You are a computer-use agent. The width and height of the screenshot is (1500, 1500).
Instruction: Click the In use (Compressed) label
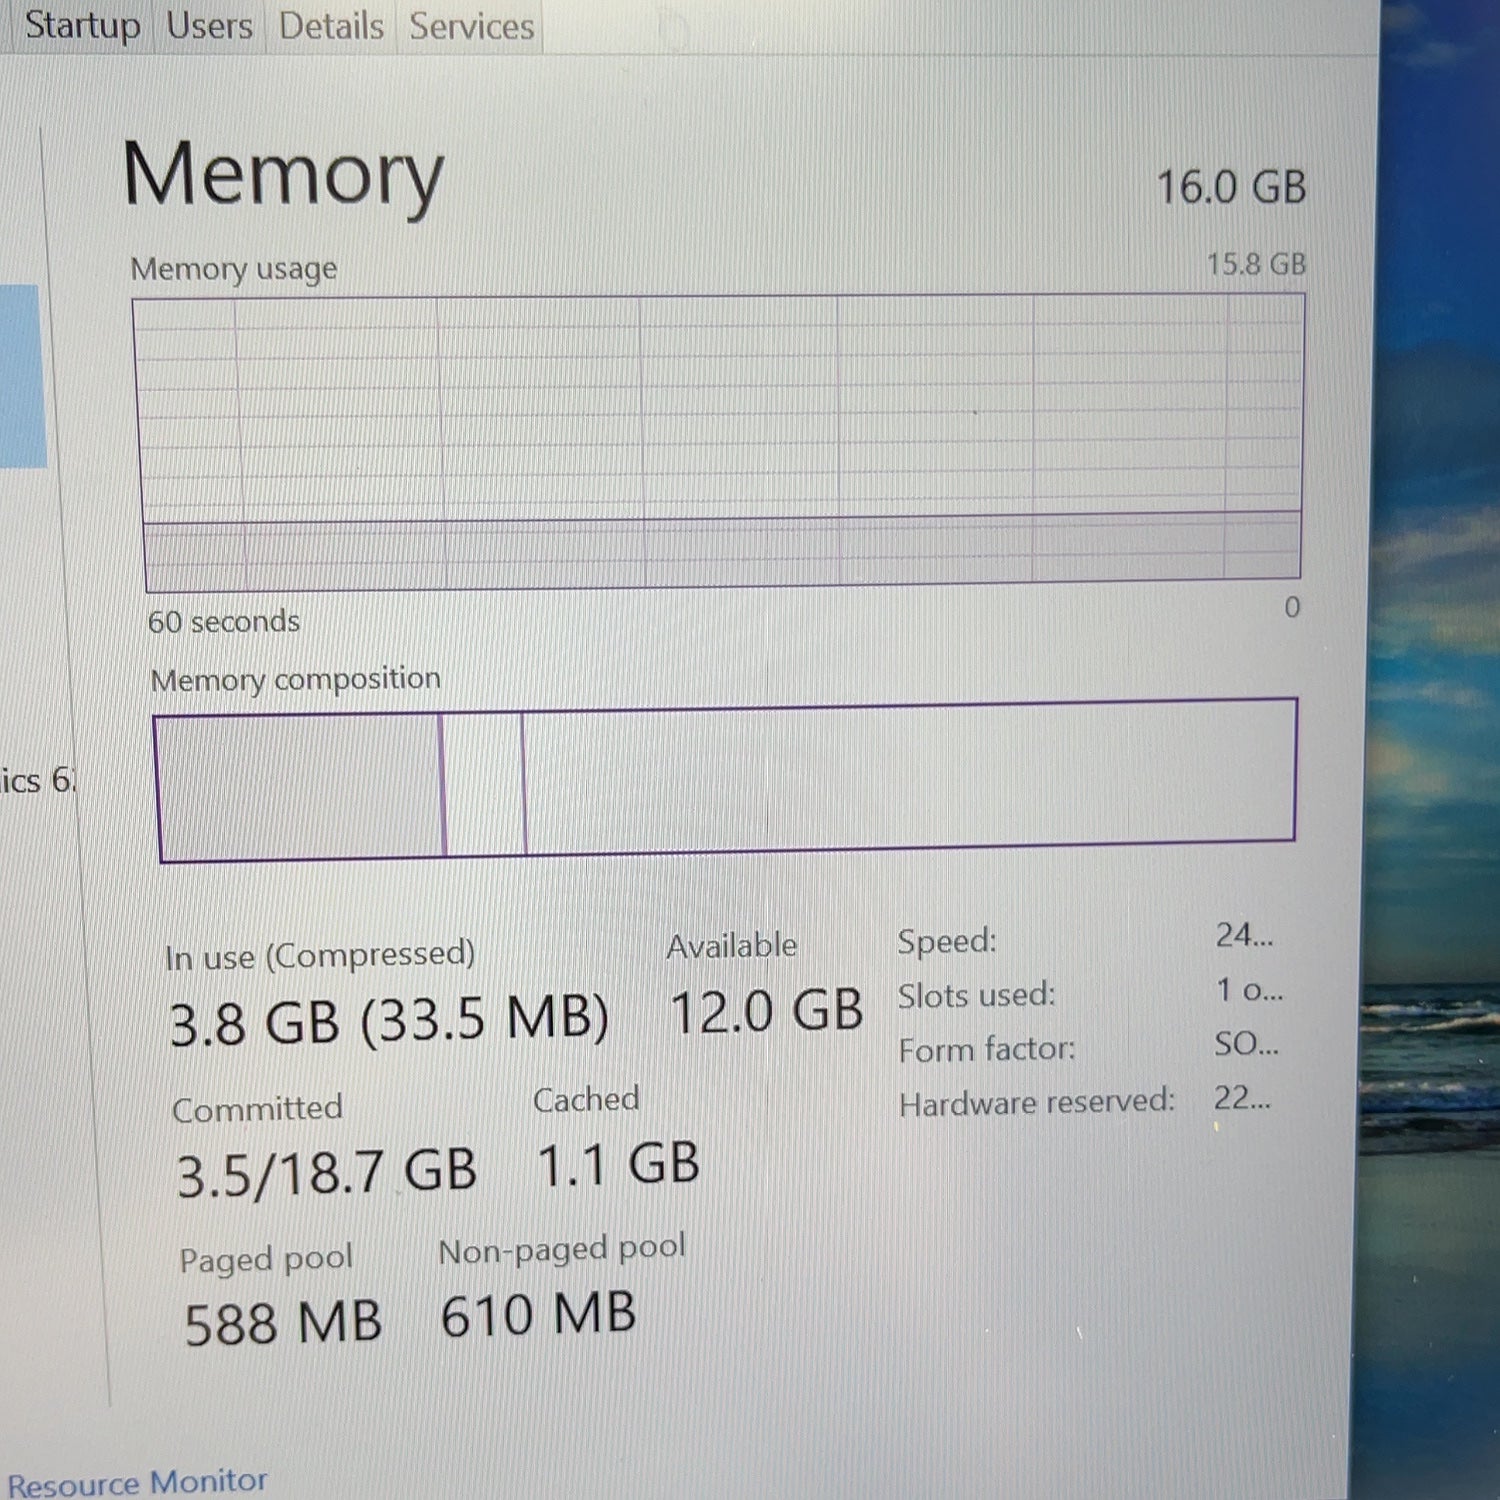coord(320,955)
